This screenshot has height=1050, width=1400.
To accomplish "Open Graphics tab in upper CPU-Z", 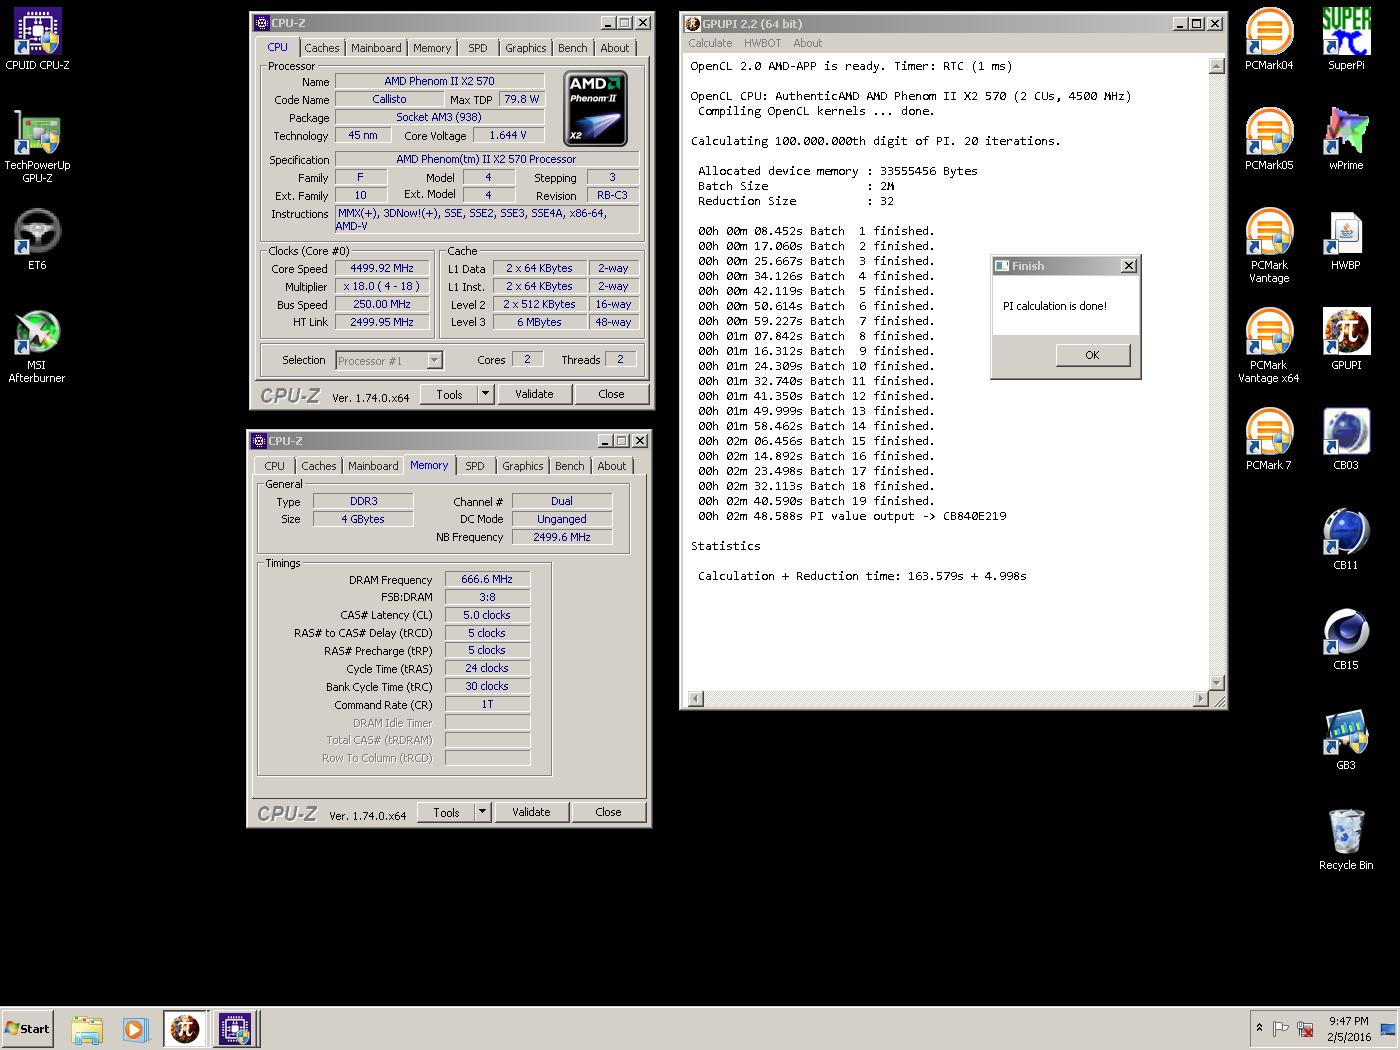I will pyautogui.click(x=526, y=48).
